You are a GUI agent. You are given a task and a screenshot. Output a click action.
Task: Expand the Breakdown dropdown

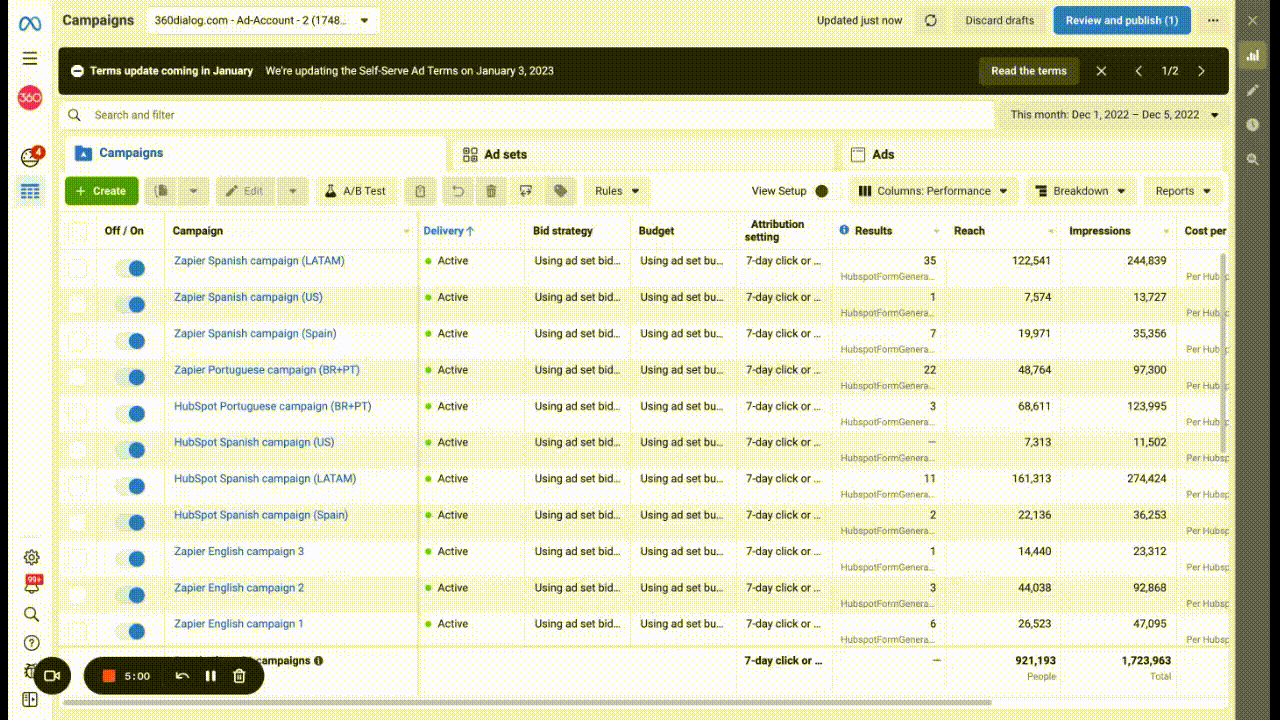1080,191
